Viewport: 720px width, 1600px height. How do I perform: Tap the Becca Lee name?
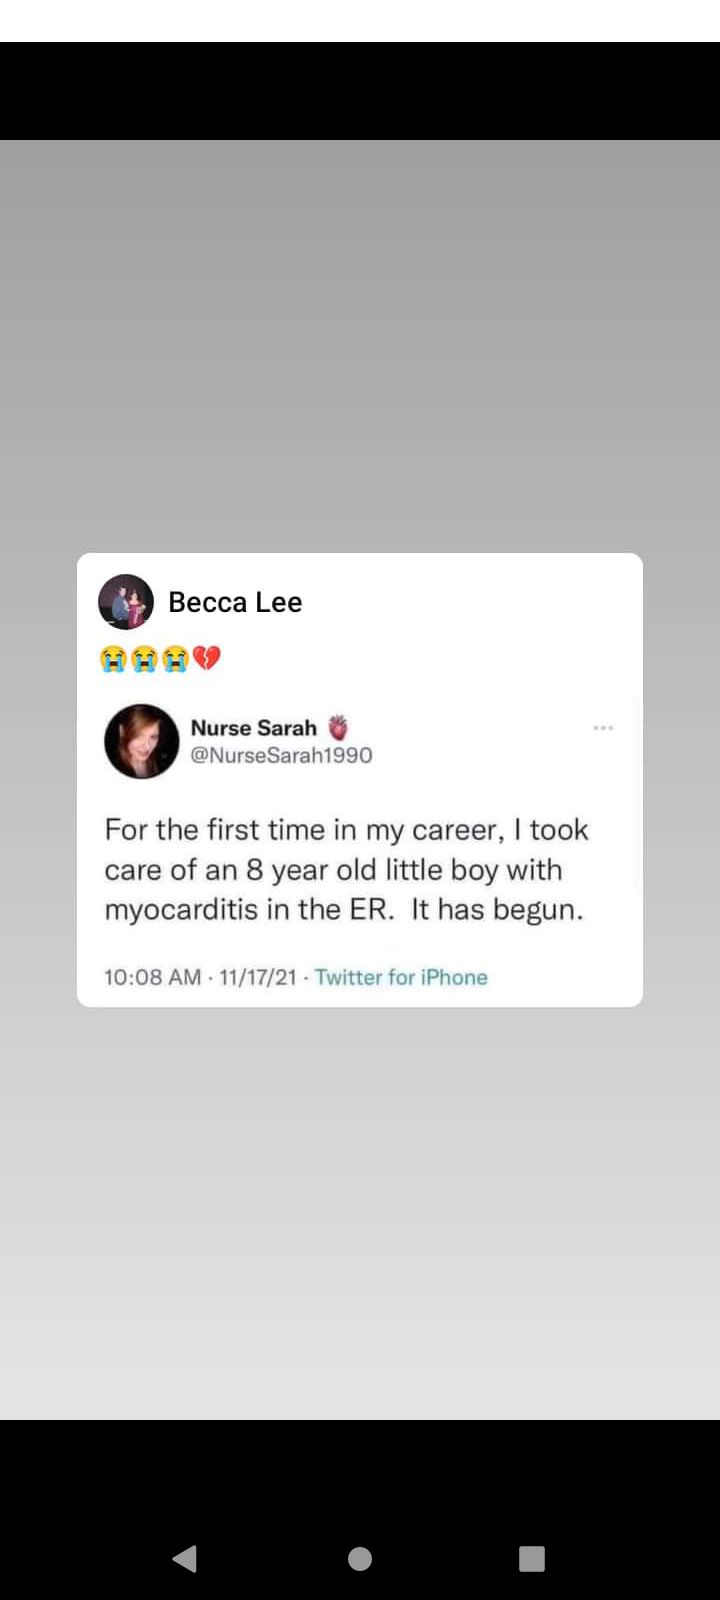tap(235, 602)
